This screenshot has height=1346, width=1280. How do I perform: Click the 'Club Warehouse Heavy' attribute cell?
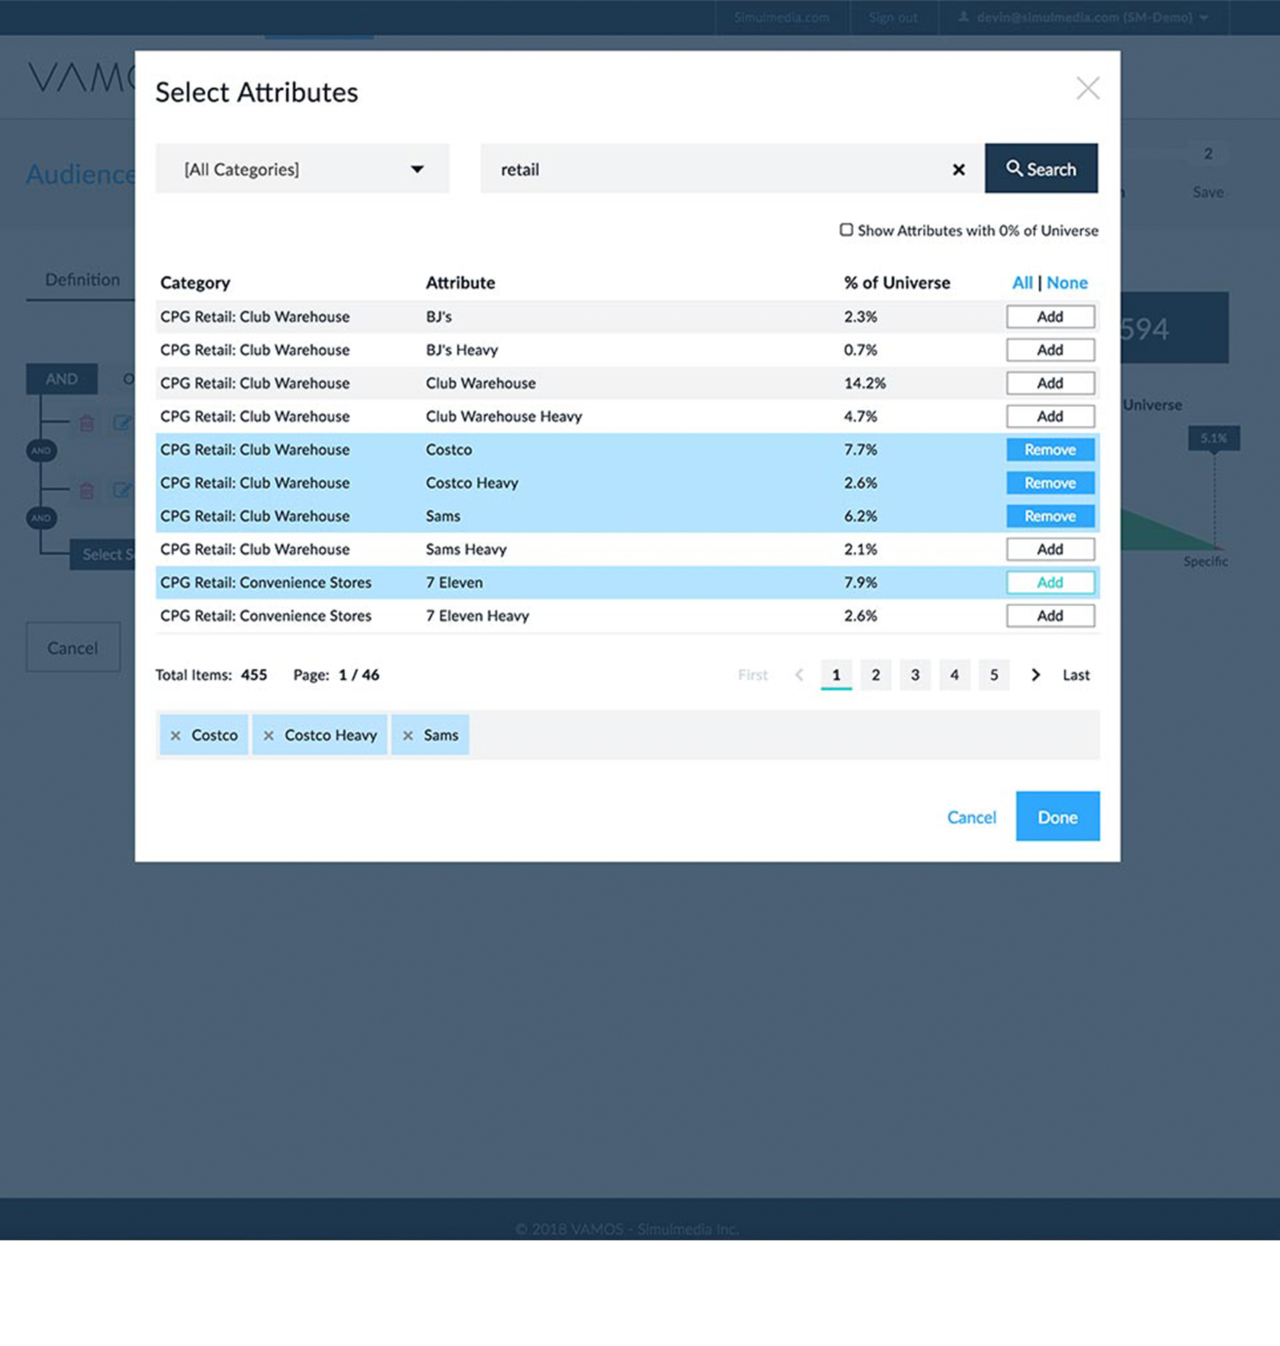point(504,416)
